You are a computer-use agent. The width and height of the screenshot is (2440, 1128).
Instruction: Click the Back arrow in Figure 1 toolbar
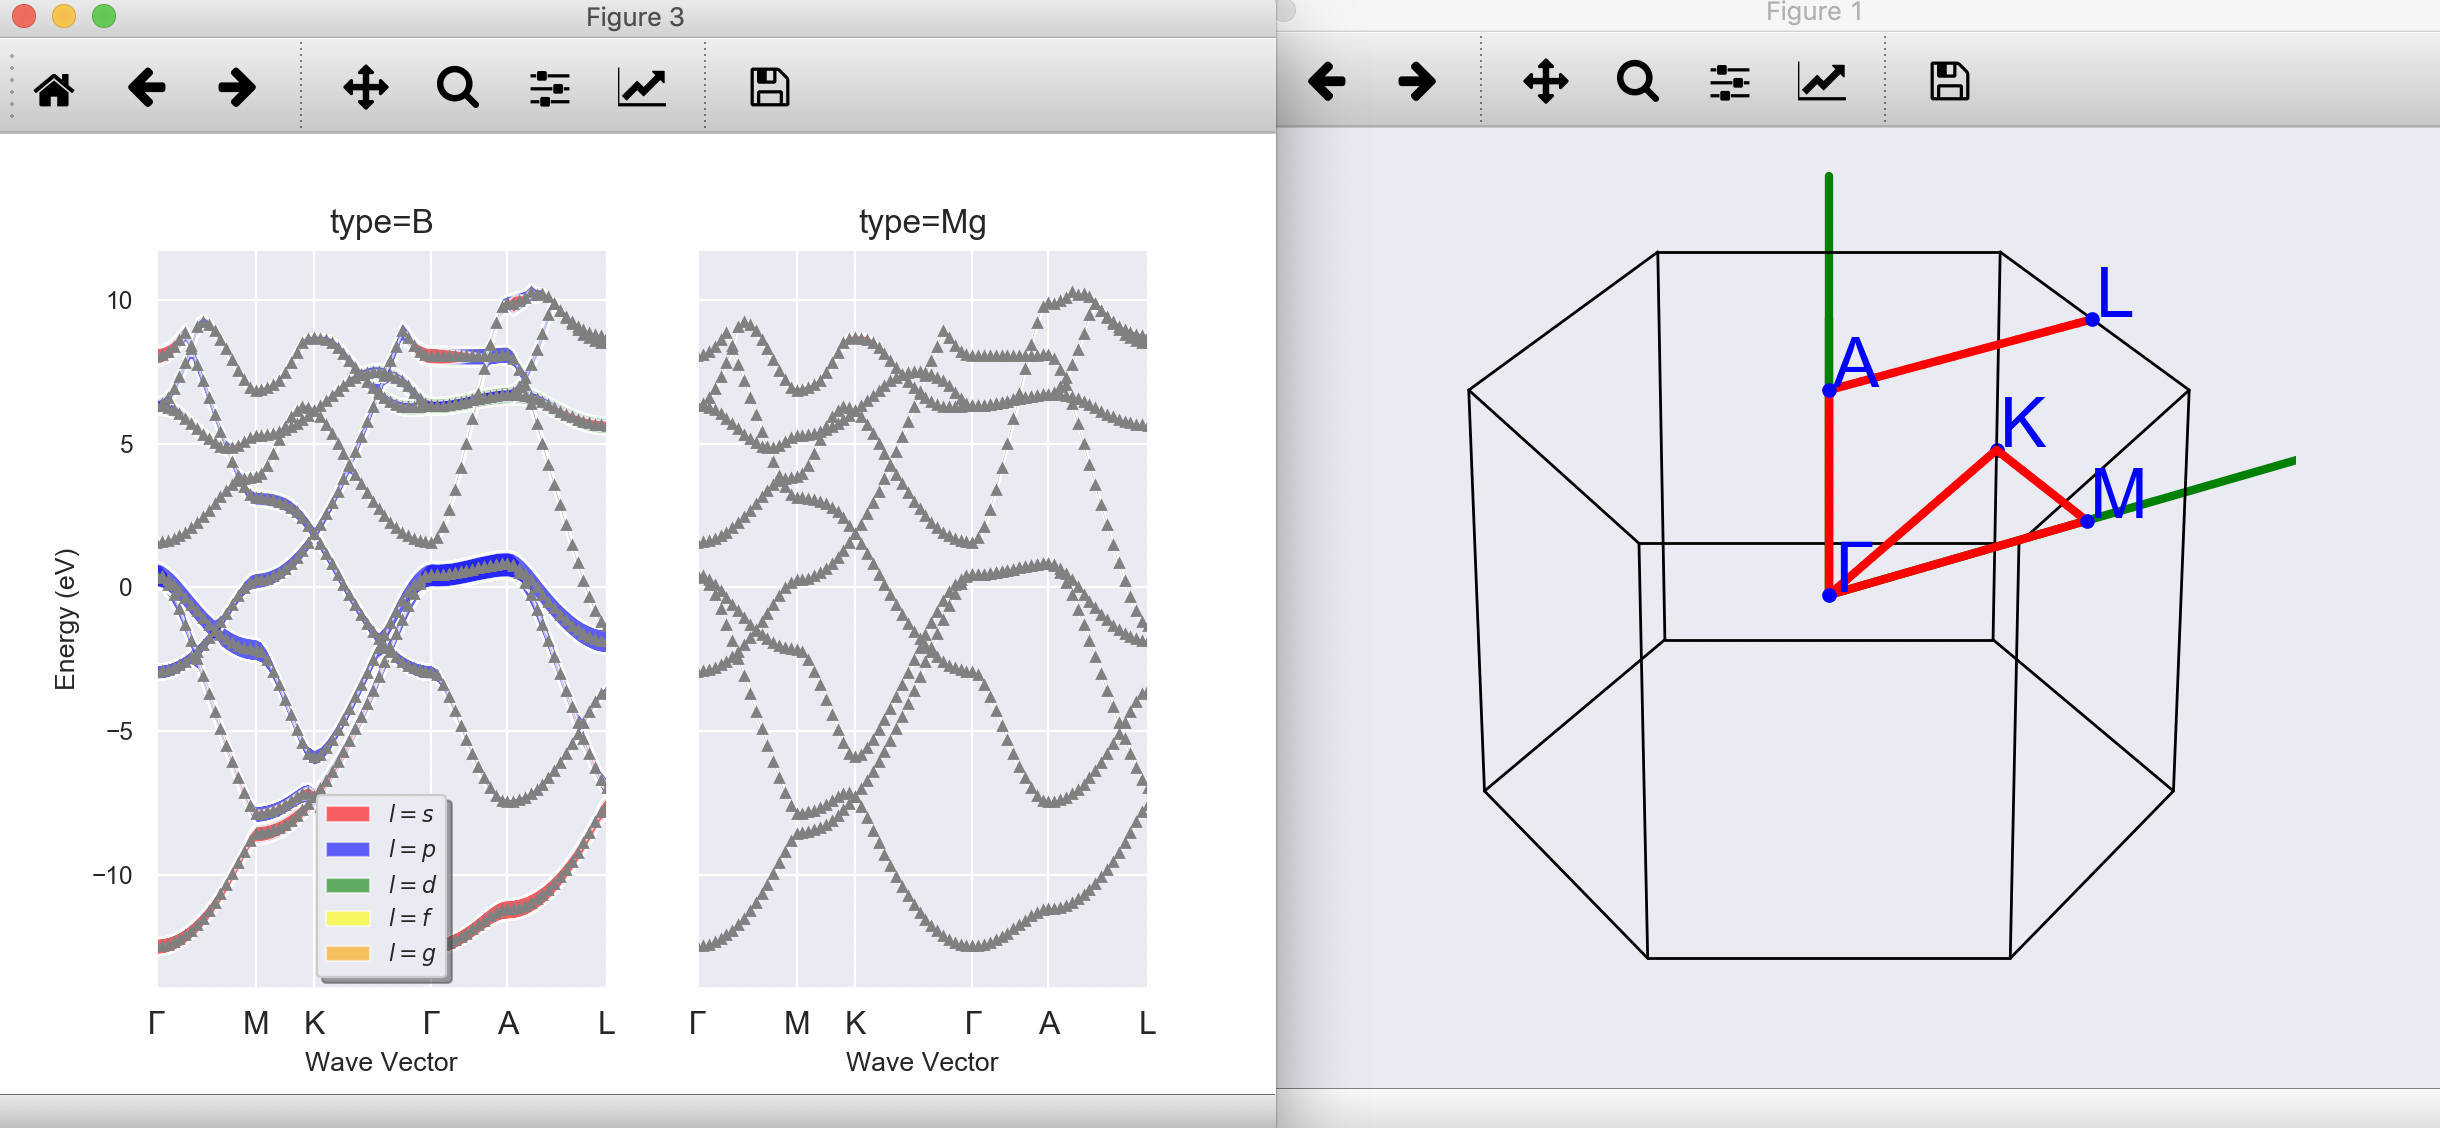tap(1327, 81)
